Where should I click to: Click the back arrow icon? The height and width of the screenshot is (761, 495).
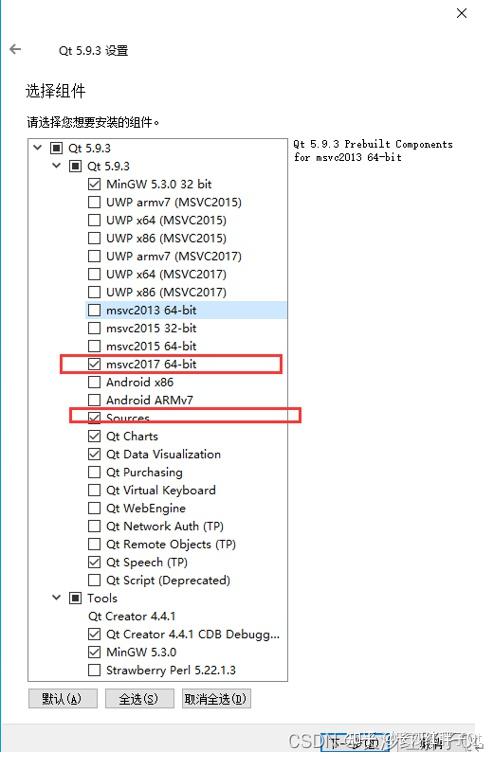[x=16, y=49]
